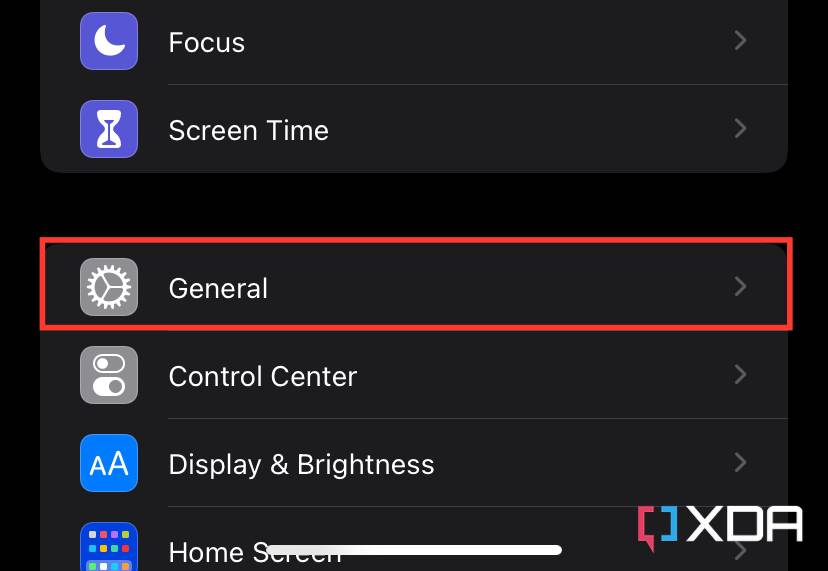Select the Display & Brightness label
The height and width of the screenshot is (571, 828).
click(x=301, y=465)
